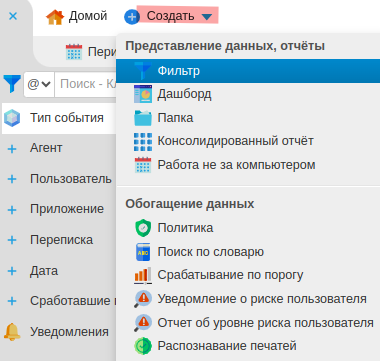
Task: Click the Поиск по словарю book icon
Action: [x=143, y=252]
